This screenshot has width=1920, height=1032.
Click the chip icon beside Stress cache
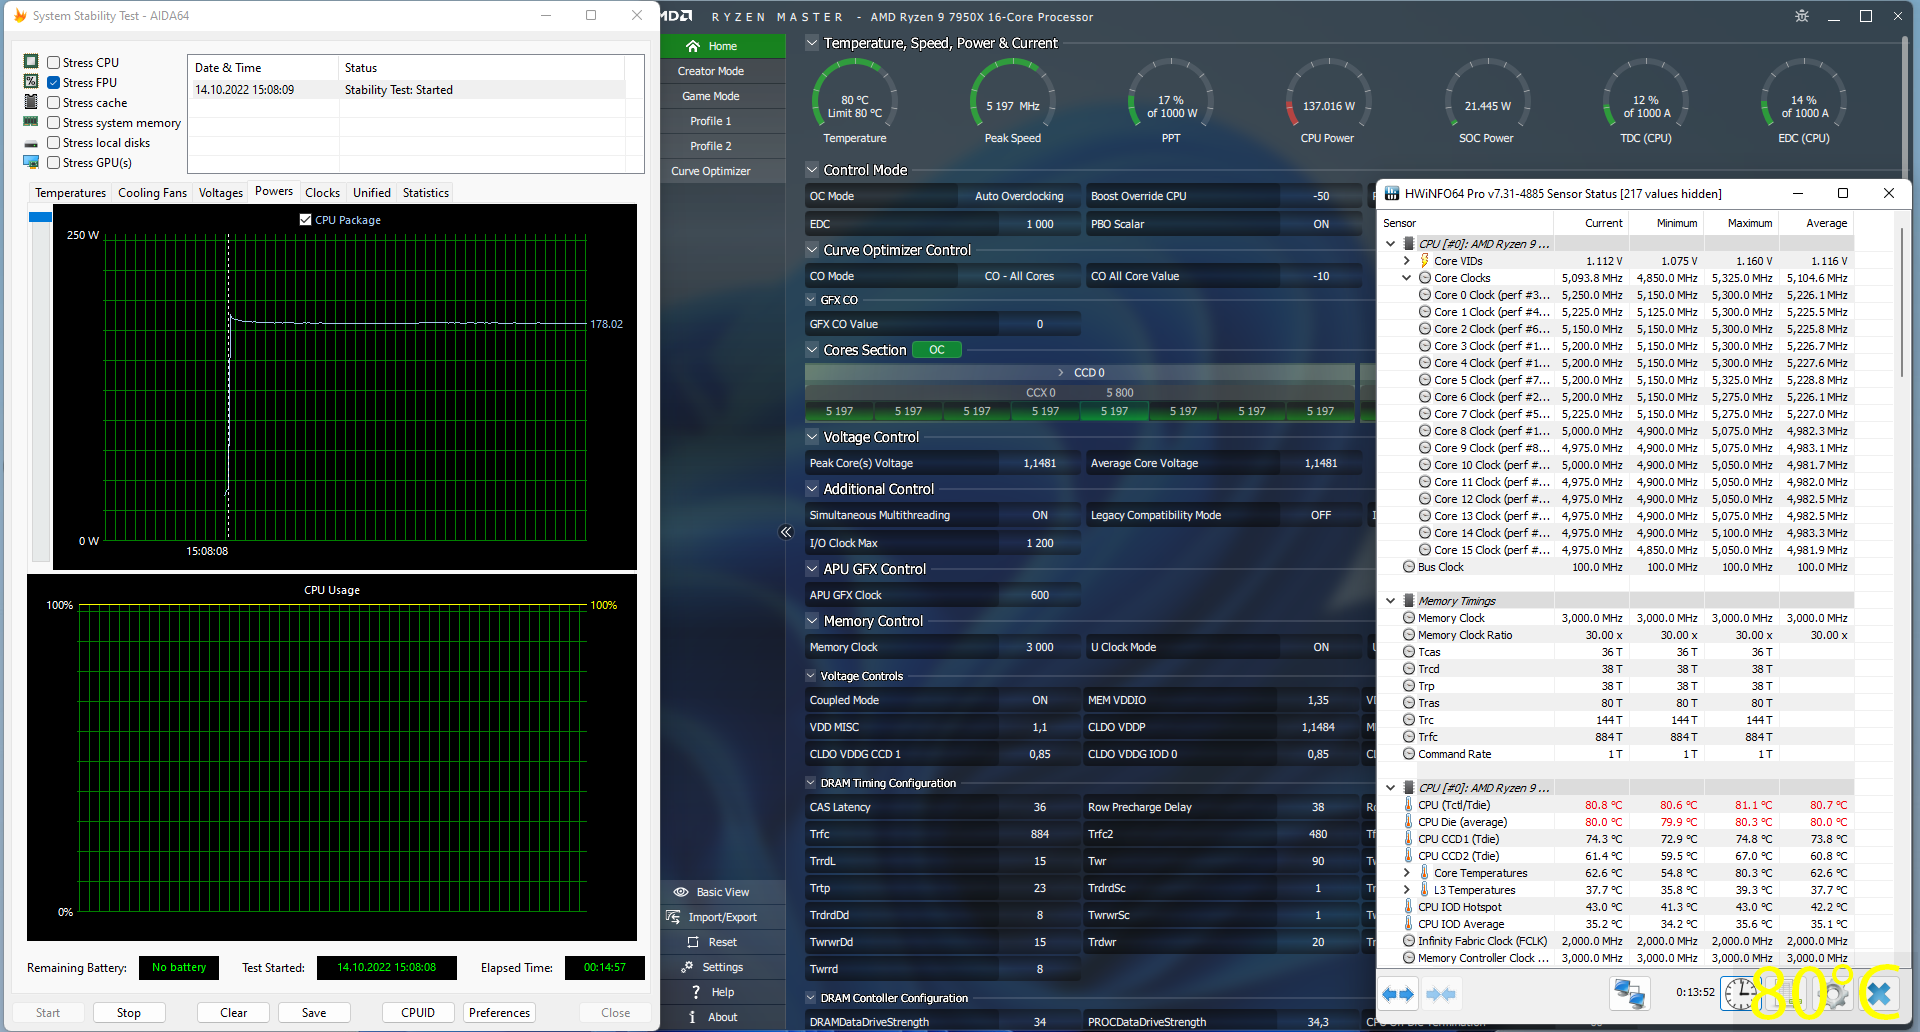point(31,102)
